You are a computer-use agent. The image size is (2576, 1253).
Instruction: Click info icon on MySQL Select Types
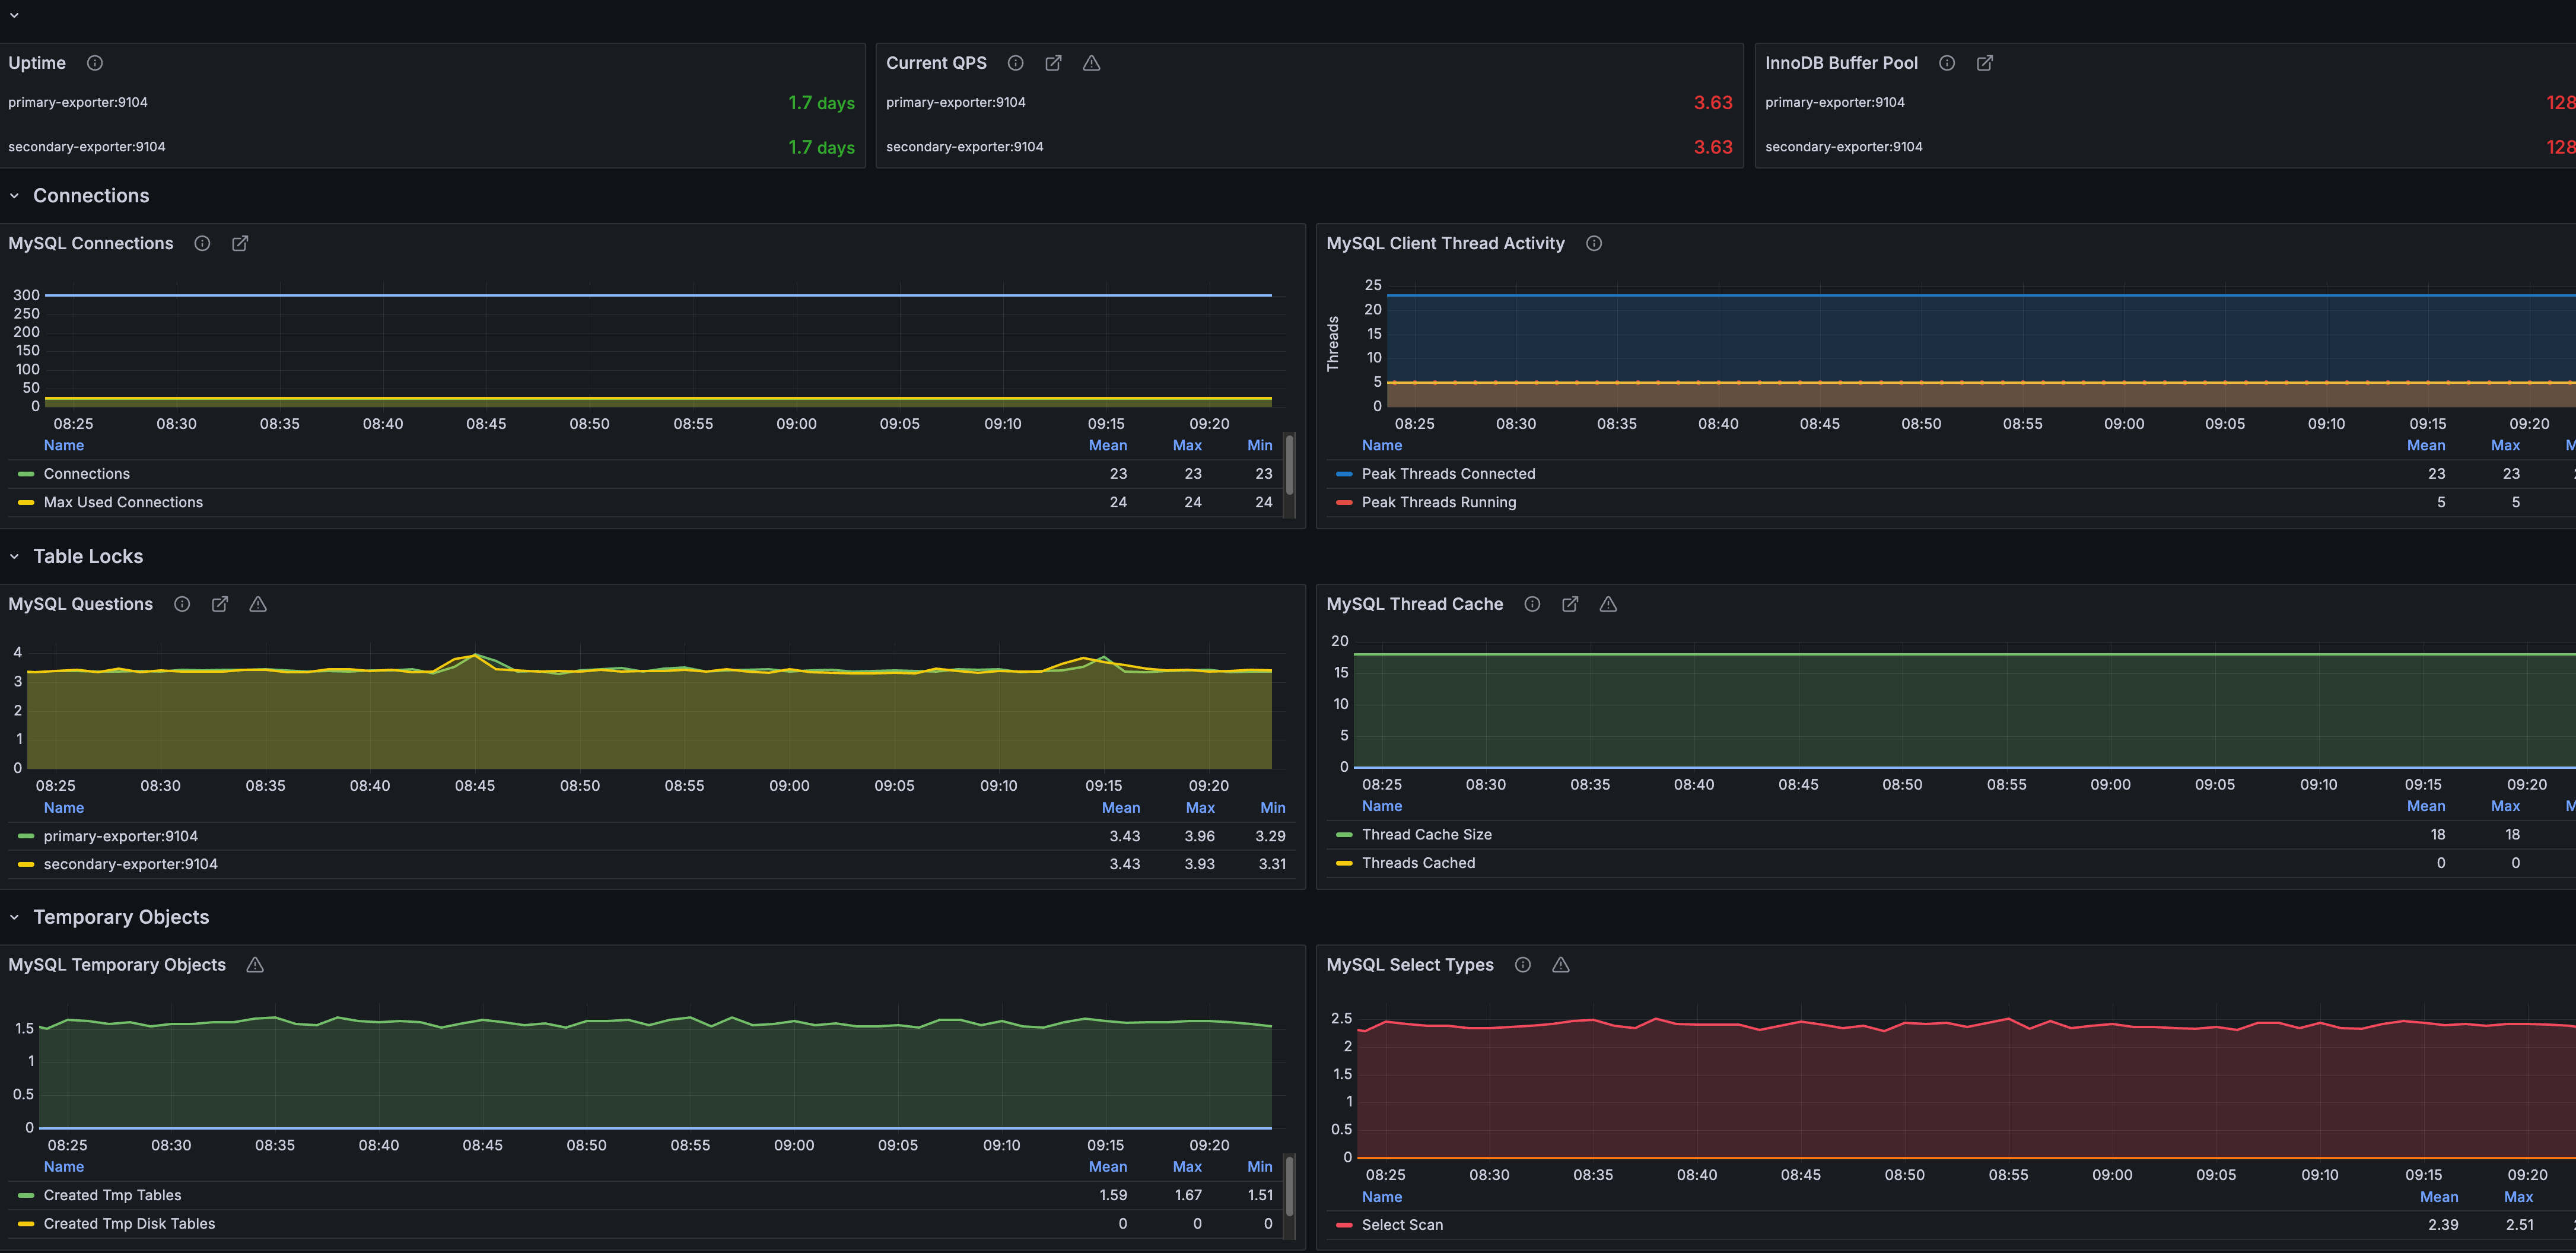click(x=1522, y=965)
